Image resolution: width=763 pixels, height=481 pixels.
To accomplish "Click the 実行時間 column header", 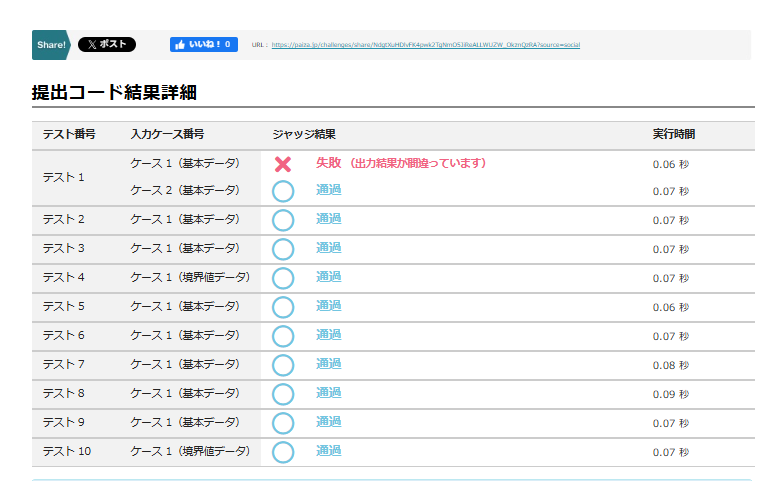I will tap(673, 134).
